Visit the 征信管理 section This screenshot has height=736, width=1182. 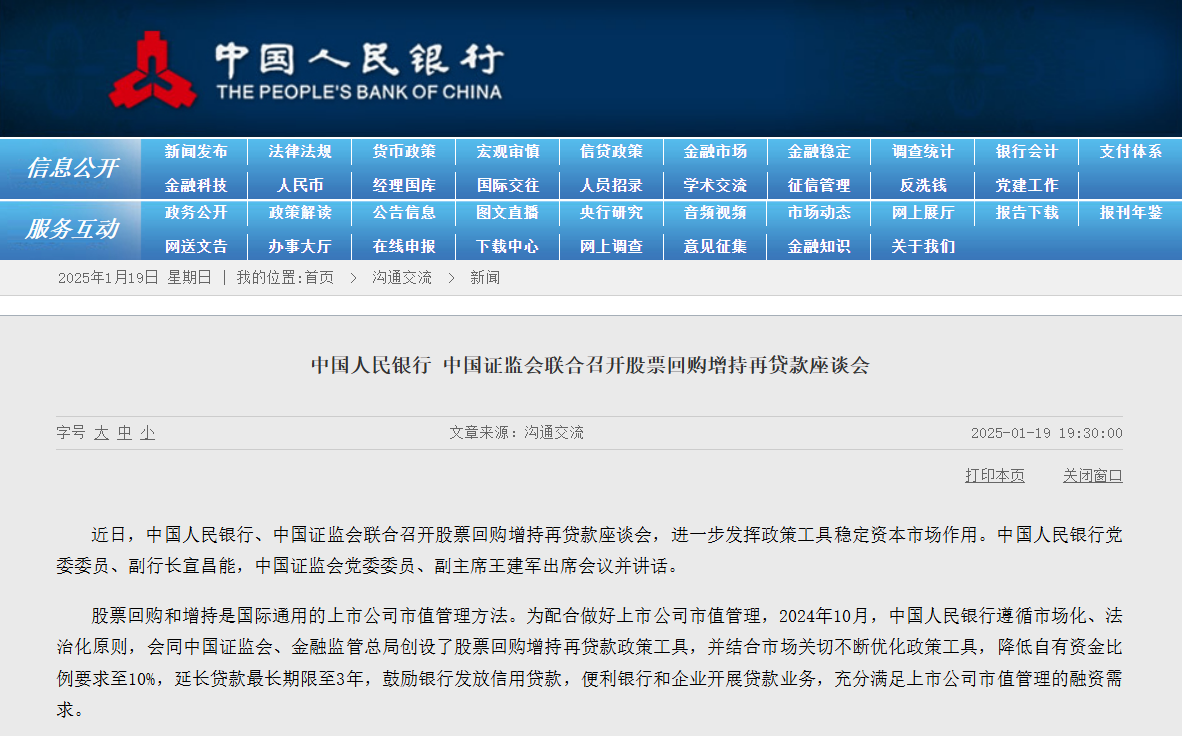[x=818, y=184]
